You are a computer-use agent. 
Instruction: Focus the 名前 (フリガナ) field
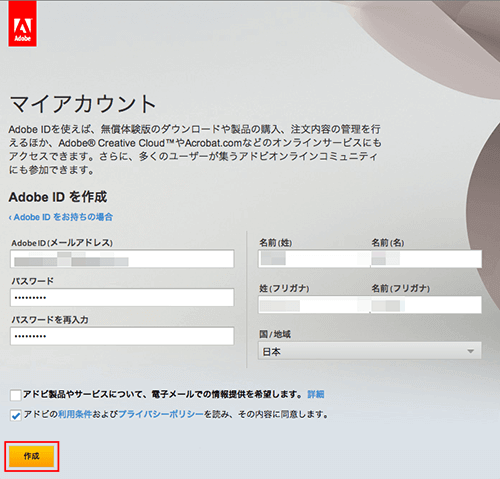click(426, 305)
